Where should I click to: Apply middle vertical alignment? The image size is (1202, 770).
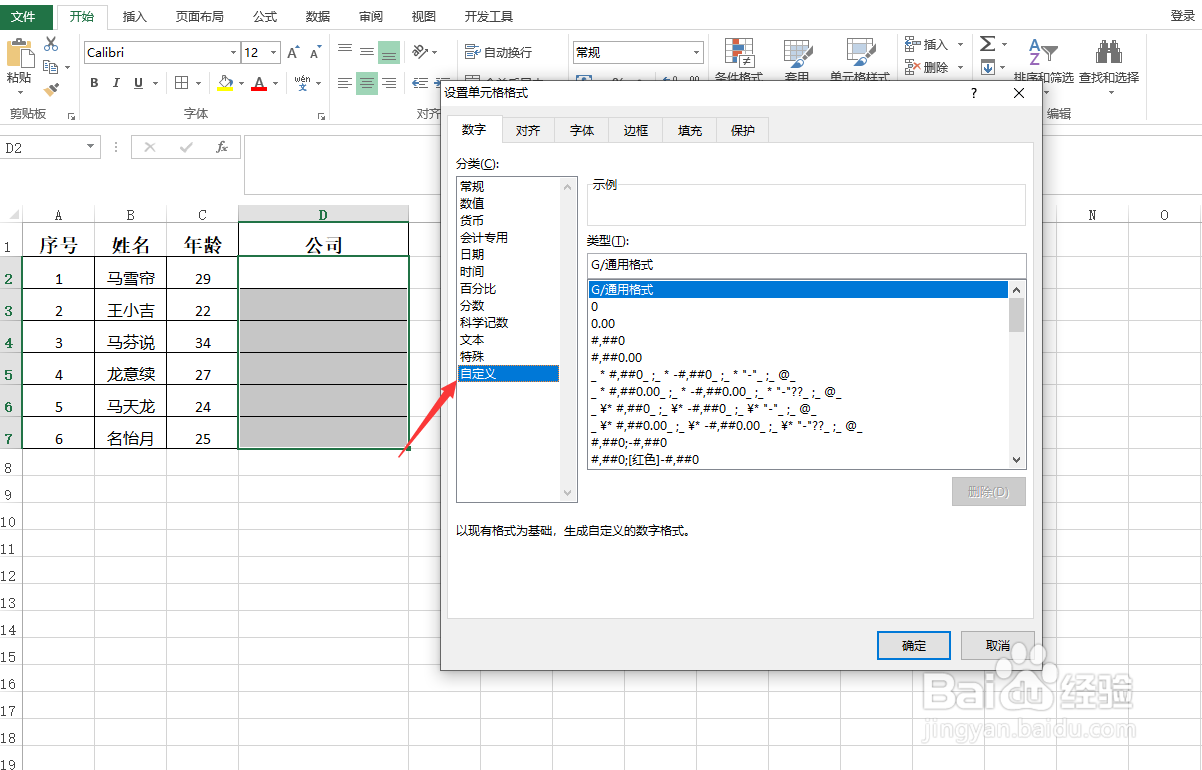367,52
